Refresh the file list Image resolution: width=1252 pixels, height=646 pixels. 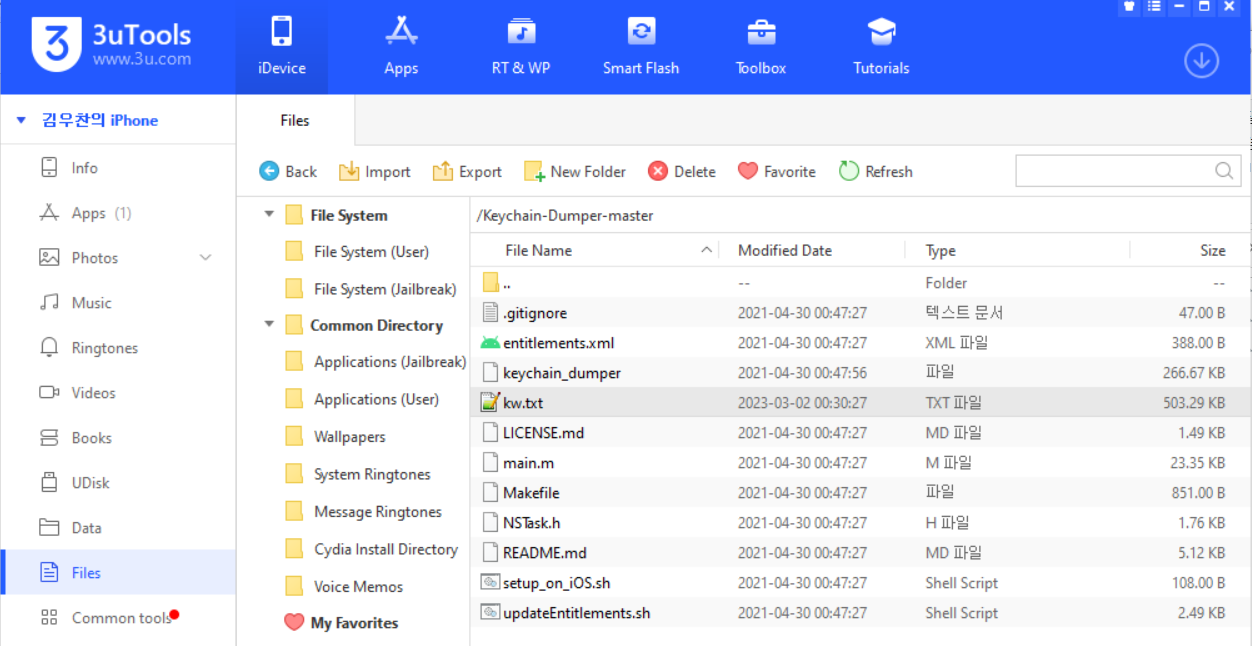pos(876,171)
